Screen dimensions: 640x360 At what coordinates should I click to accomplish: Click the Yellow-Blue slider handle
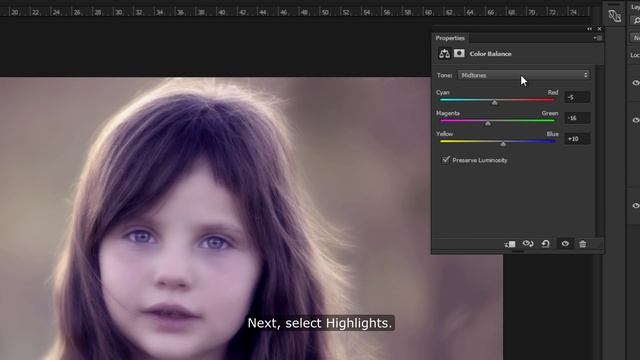503,144
